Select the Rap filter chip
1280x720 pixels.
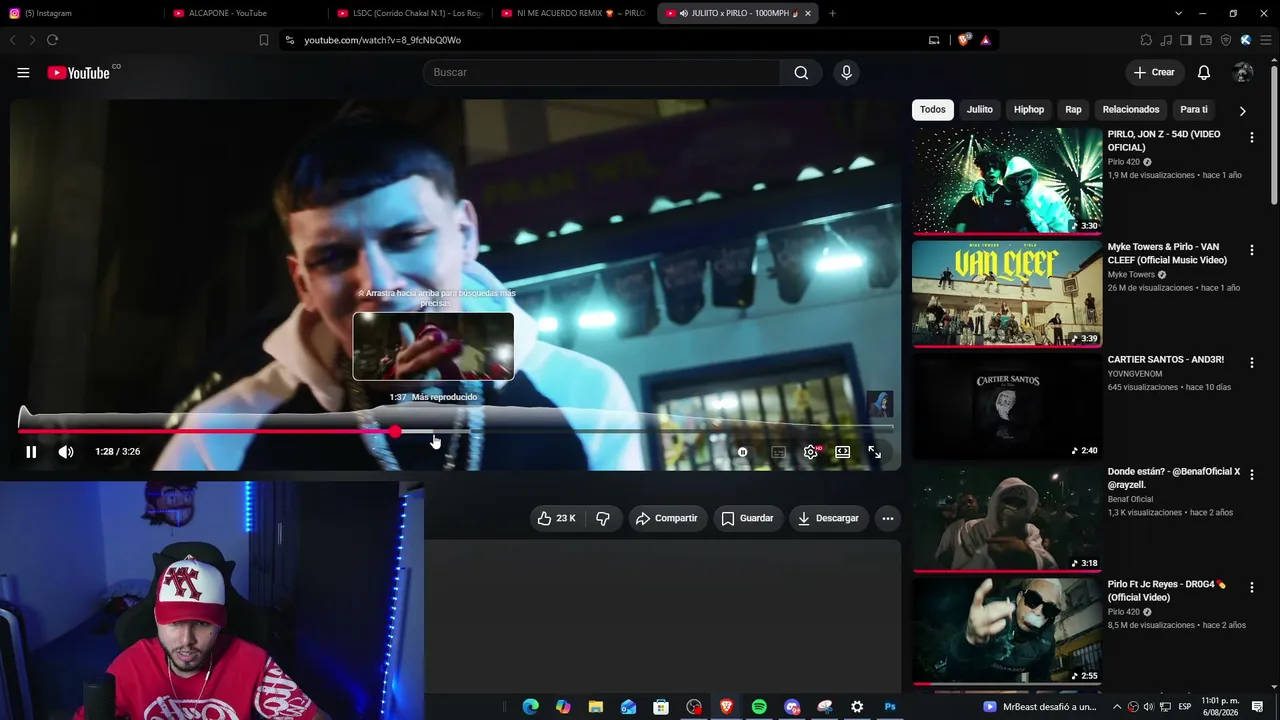pos(1073,110)
